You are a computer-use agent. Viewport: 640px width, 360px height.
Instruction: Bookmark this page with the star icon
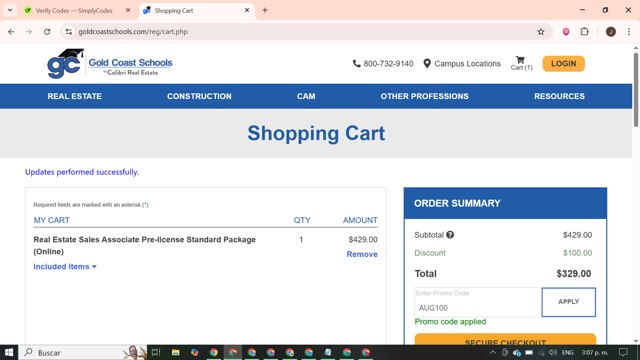tap(541, 31)
